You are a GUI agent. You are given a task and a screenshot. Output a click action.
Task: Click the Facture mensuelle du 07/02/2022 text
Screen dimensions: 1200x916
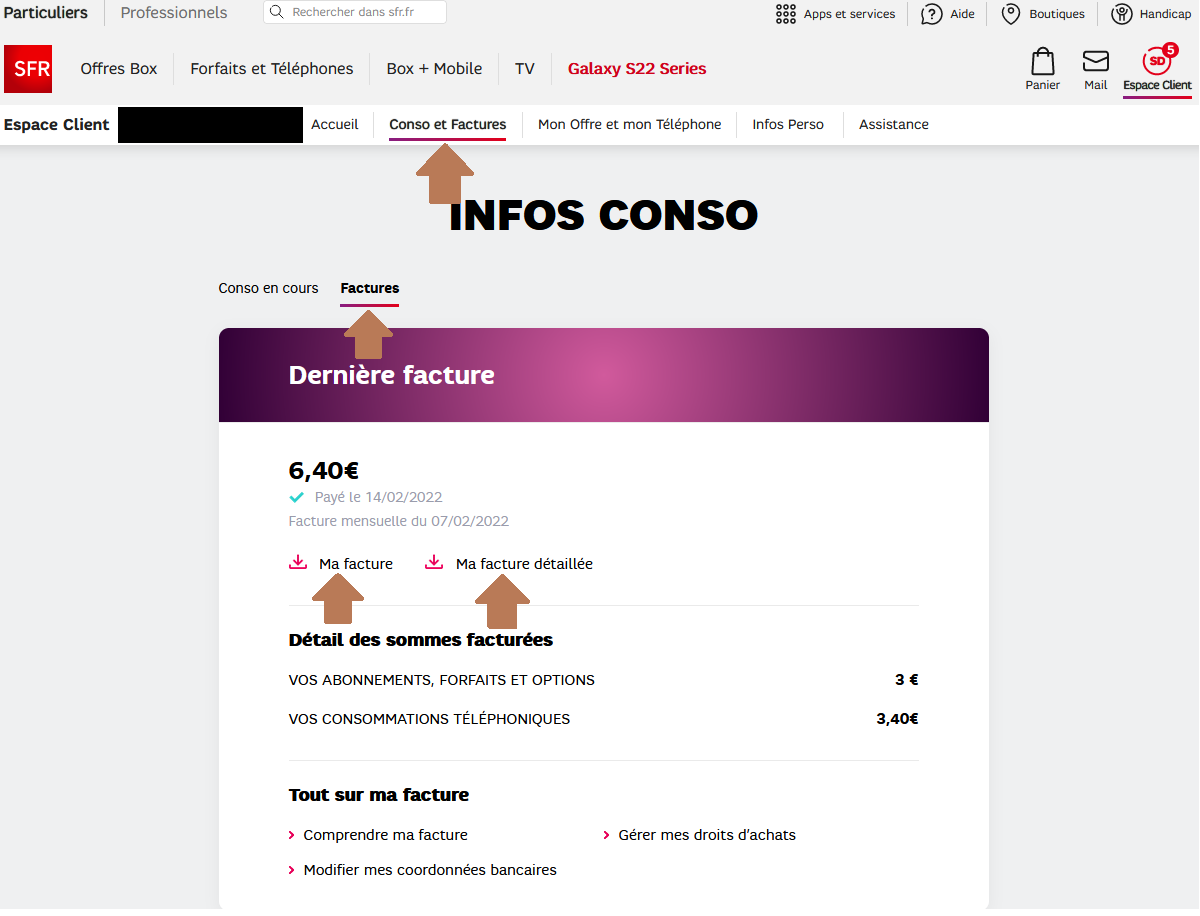pos(399,521)
